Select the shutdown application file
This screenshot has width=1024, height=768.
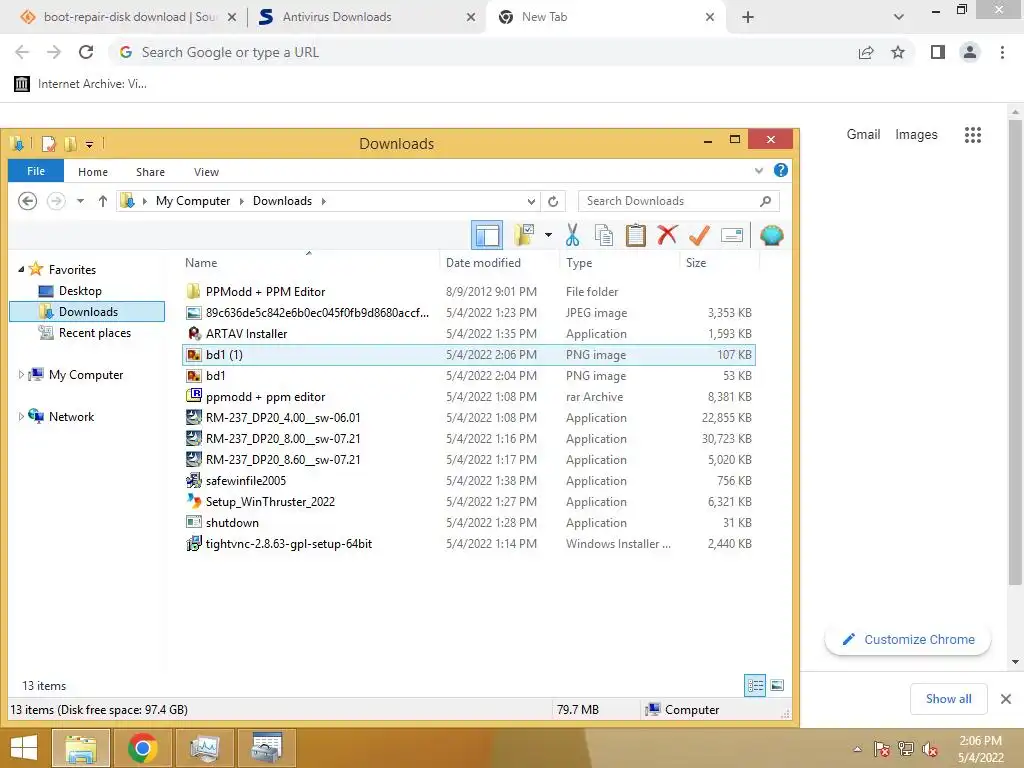pyautogui.click(x=468, y=522)
